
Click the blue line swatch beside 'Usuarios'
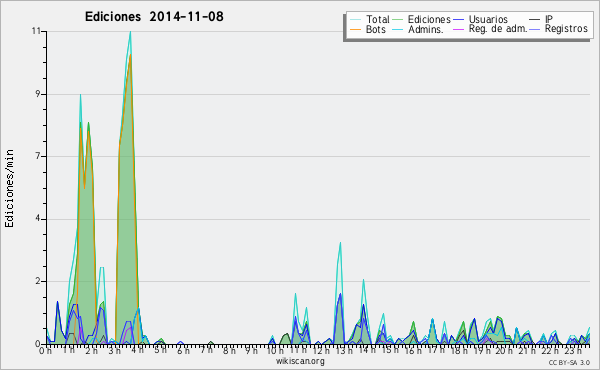tap(458, 20)
